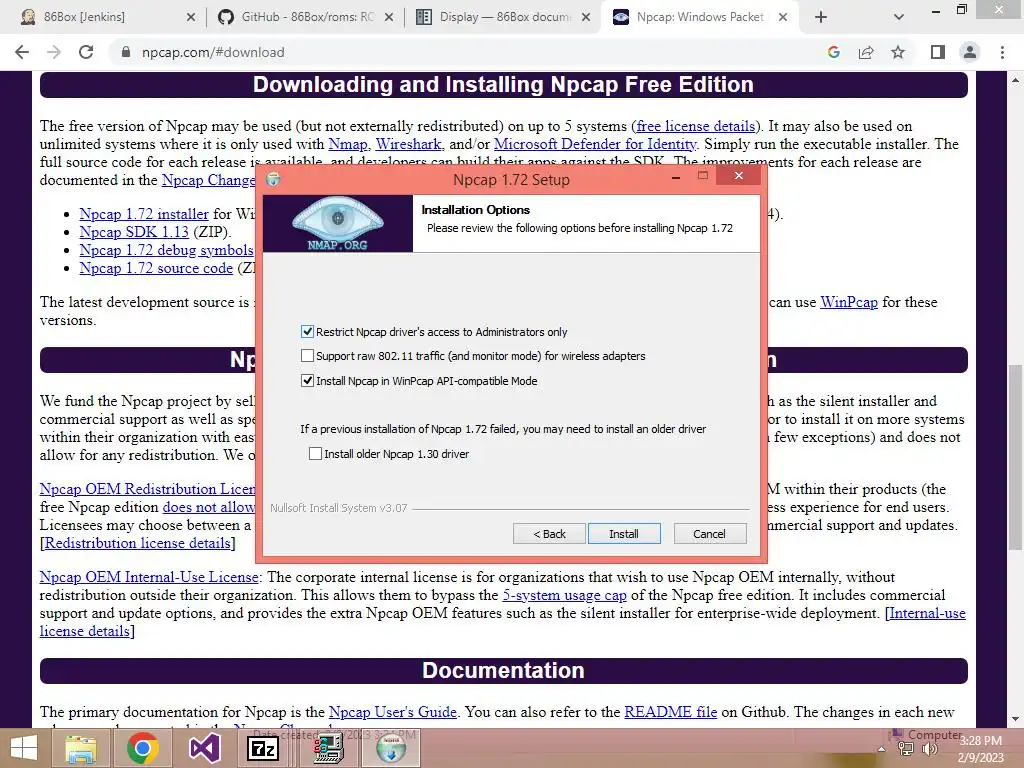
Task: Open Microsoft Defender for Identity link
Action: [x=595, y=144]
